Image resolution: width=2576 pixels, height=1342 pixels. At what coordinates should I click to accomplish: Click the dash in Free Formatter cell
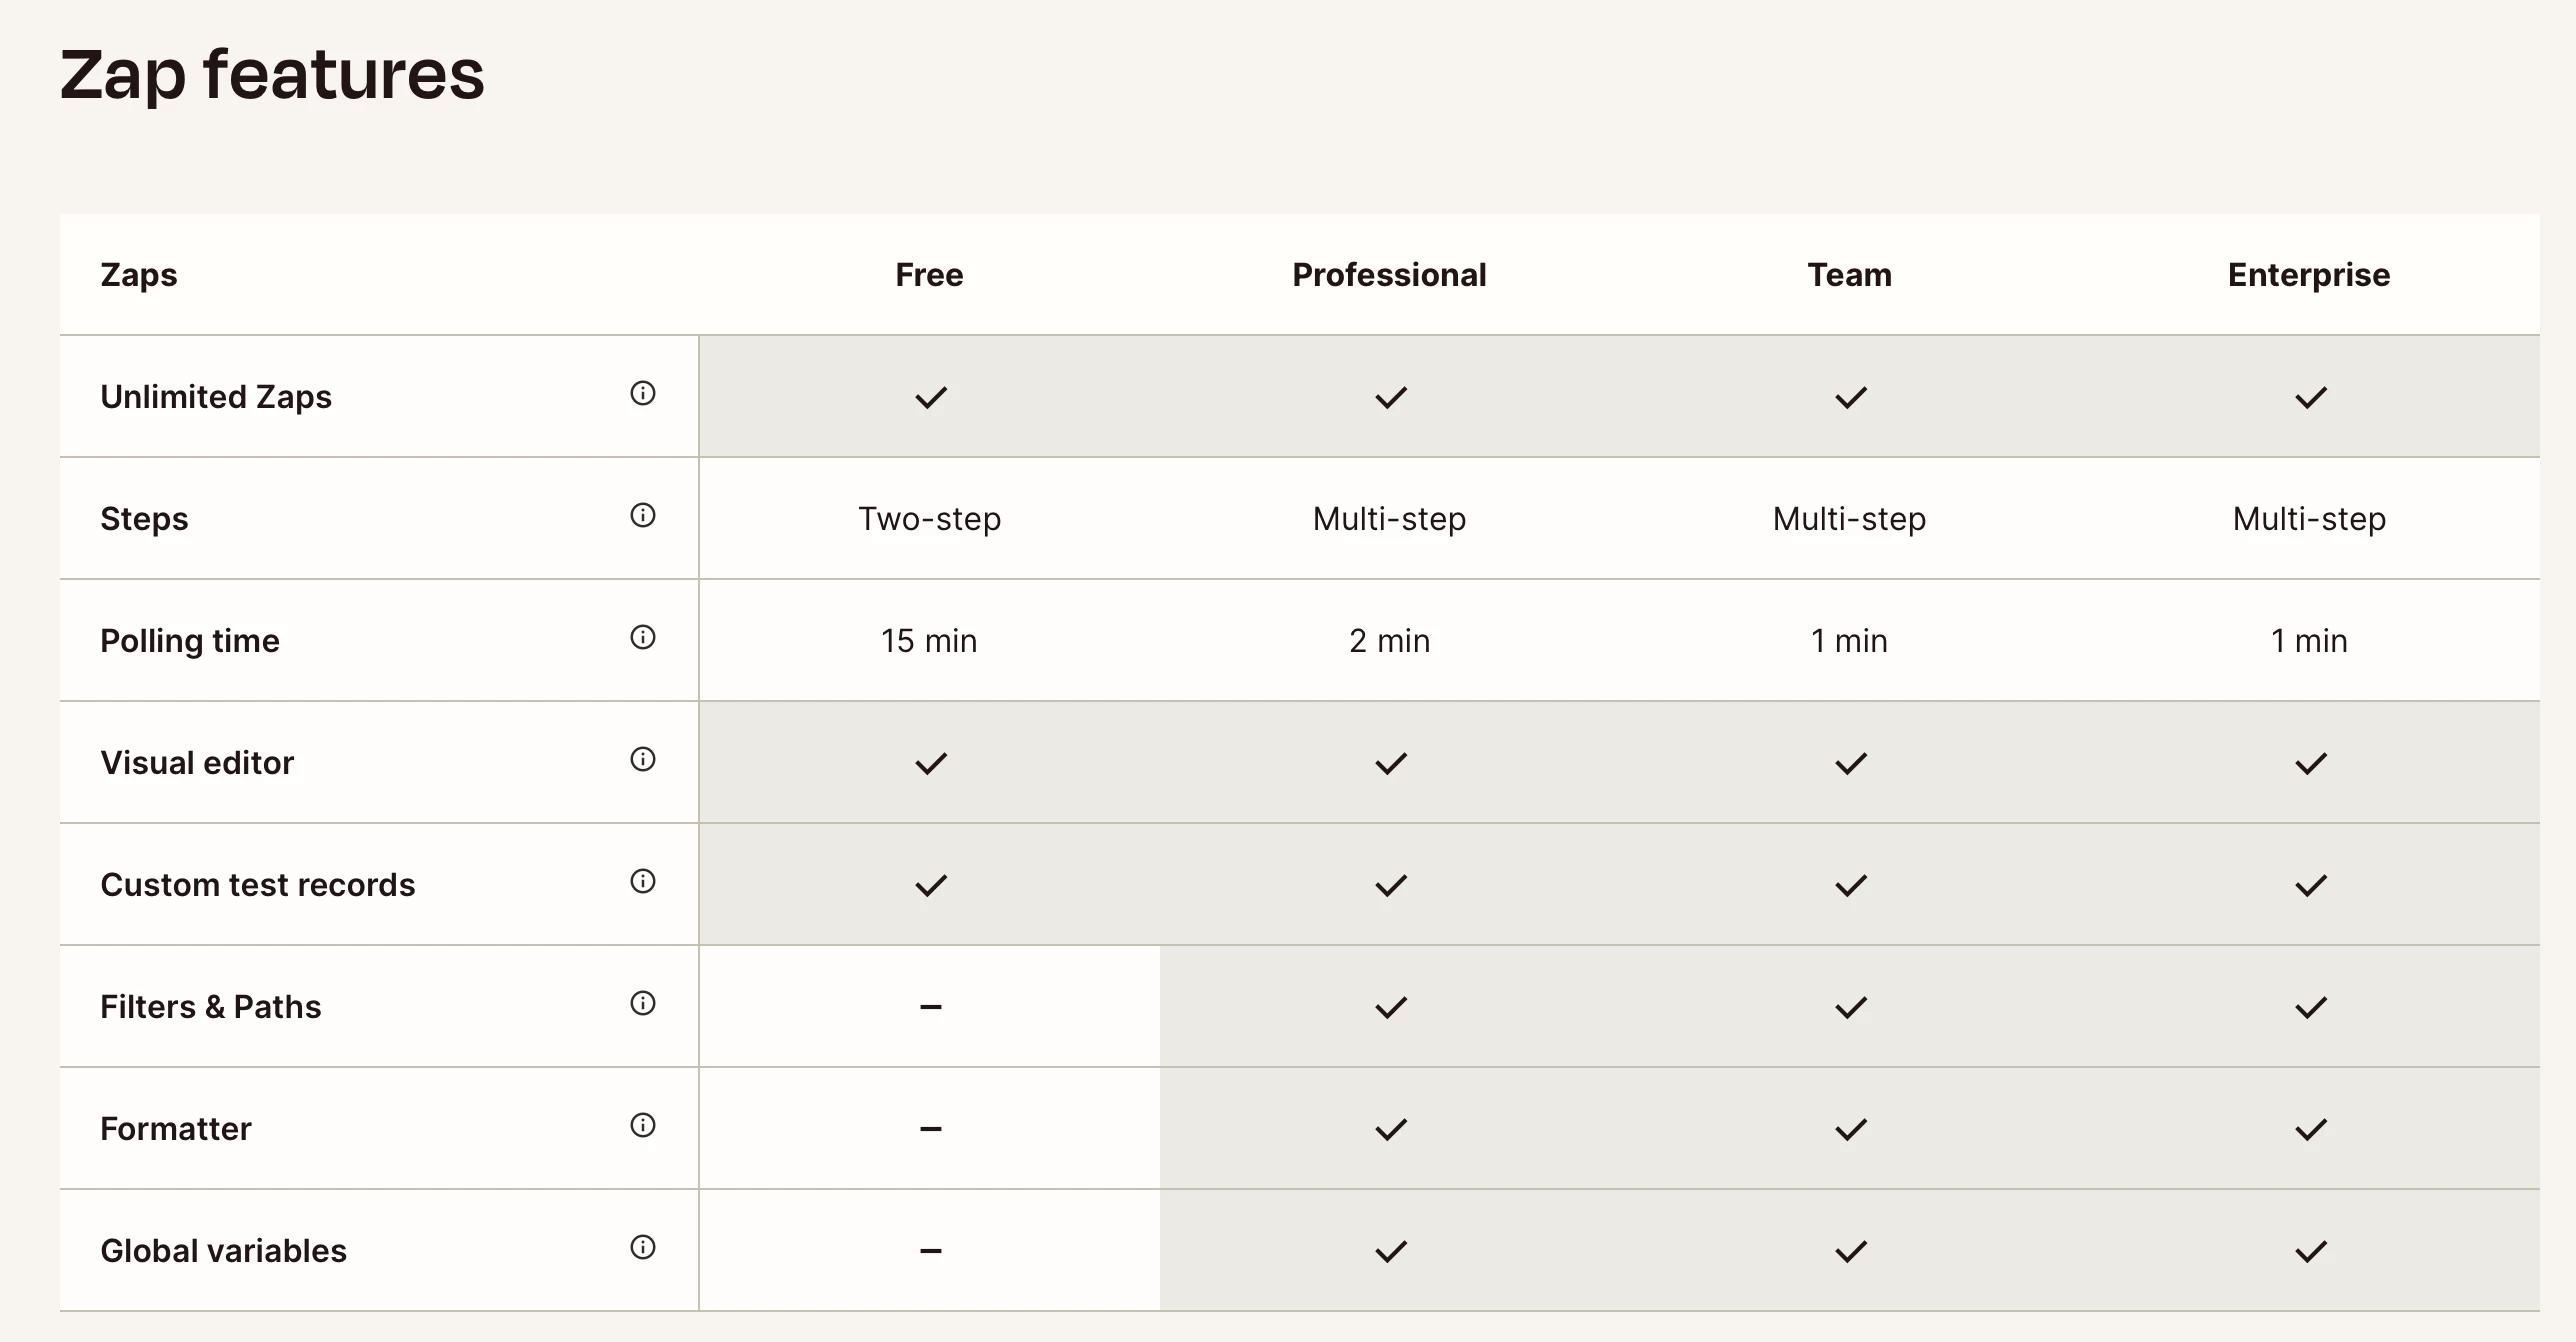(x=930, y=1129)
